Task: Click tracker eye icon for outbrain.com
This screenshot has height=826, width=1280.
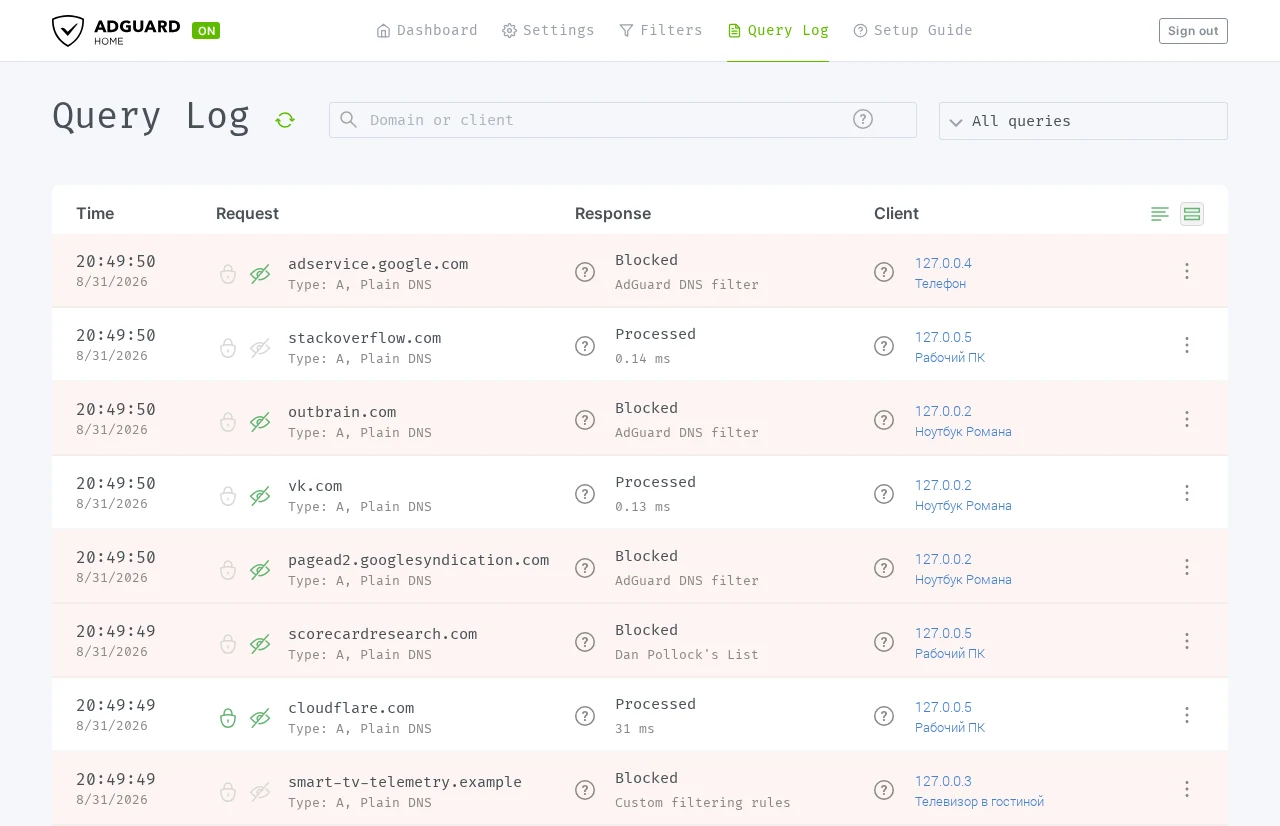Action: click(x=260, y=421)
